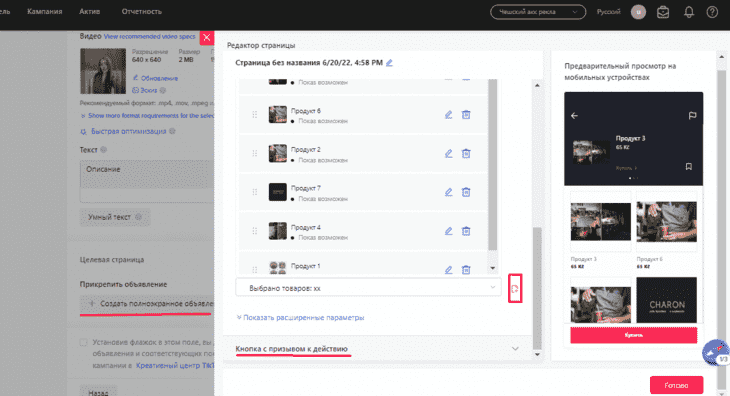The height and width of the screenshot is (396, 730).
Task: Open View recommended video specs link
Action: [149, 36]
